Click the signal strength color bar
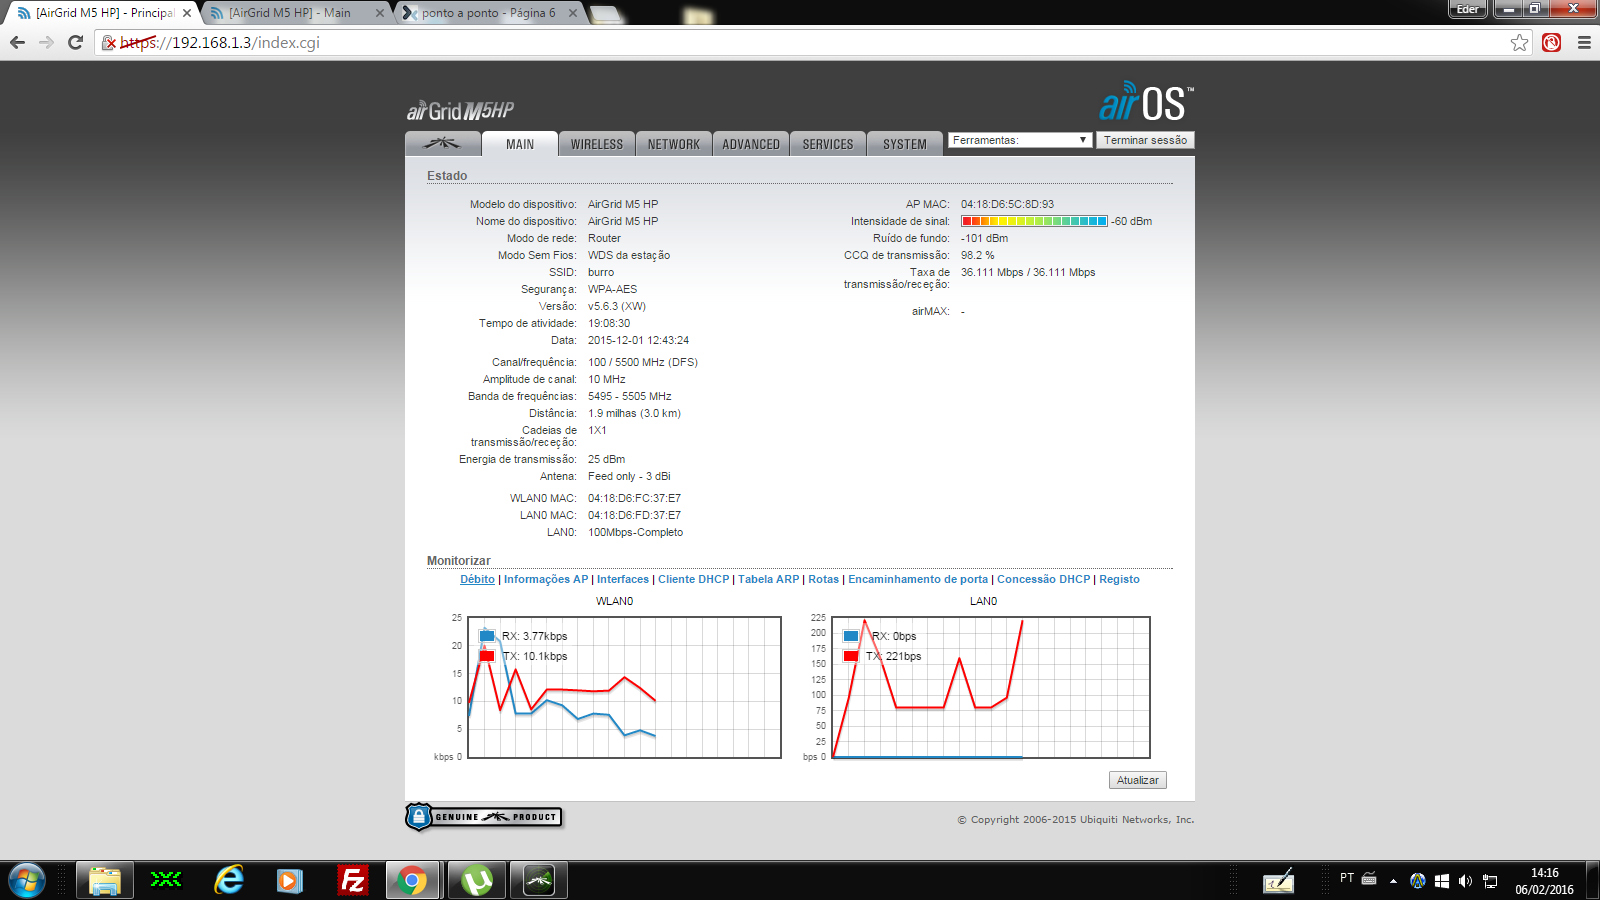This screenshot has height=900, width=1600. click(x=1034, y=221)
